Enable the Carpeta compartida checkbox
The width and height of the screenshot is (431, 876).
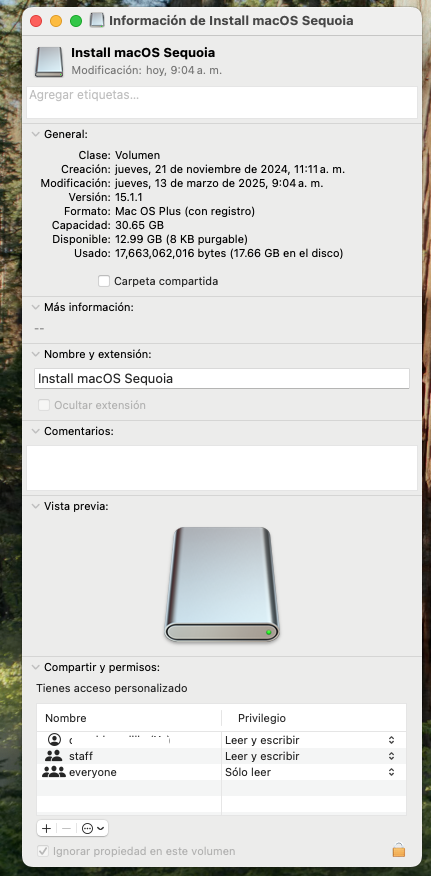103,281
